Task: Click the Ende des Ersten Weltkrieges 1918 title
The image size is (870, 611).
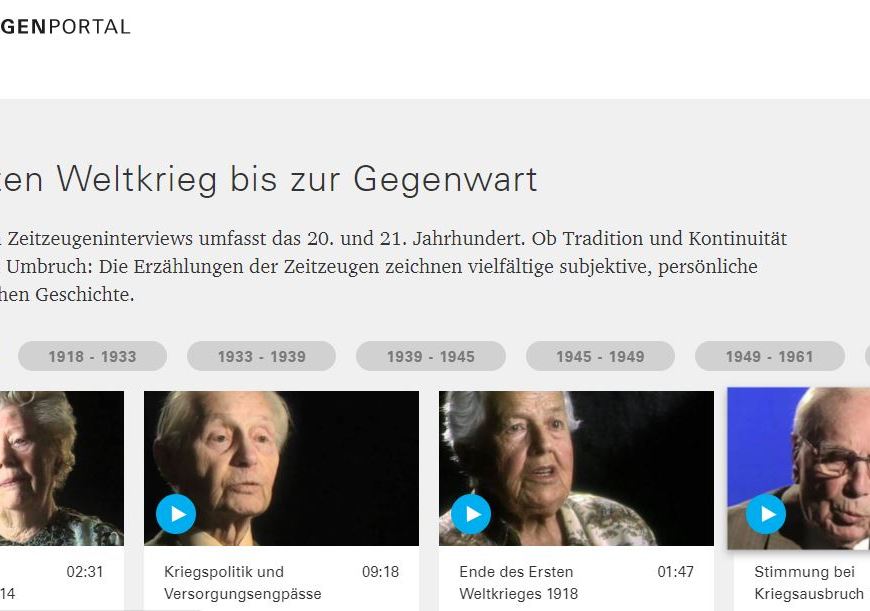Action: pyautogui.click(x=518, y=583)
